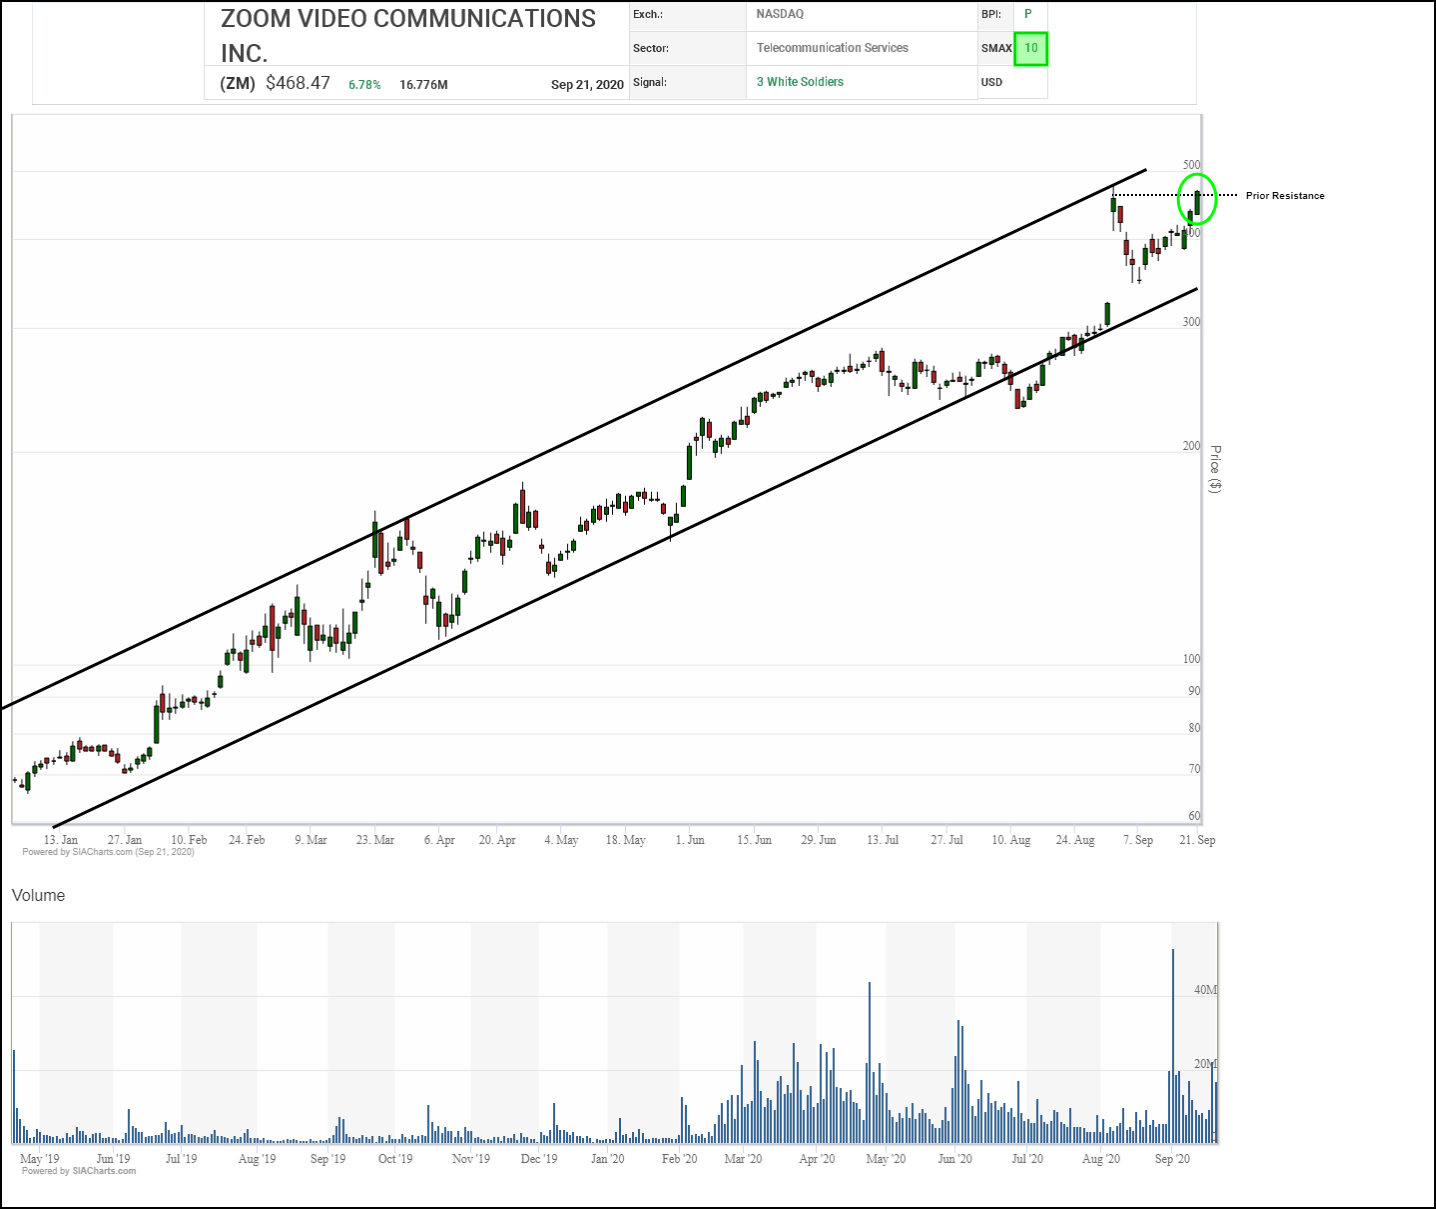1436x1209 pixels.
Task: Click Powered by SIACharts.com under price chart
Action: point(108,852)
